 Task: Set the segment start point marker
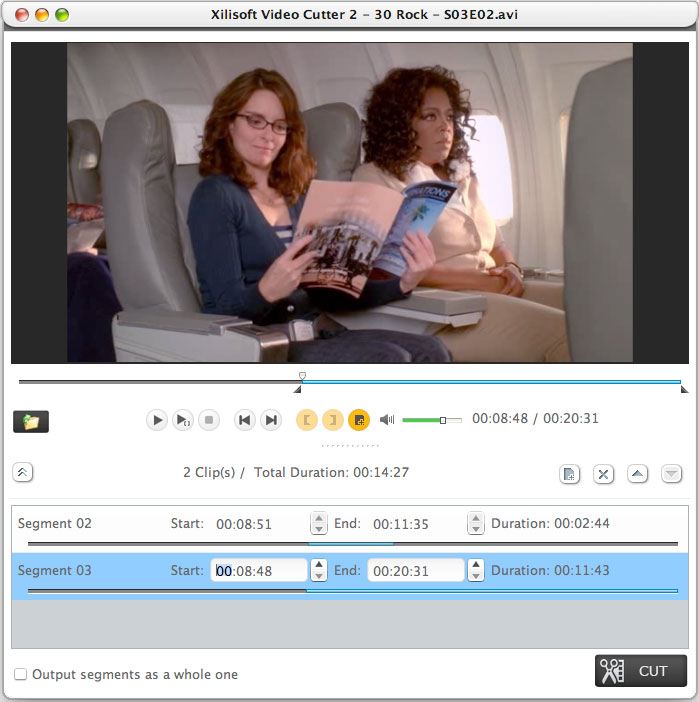(x=307, y=420)
